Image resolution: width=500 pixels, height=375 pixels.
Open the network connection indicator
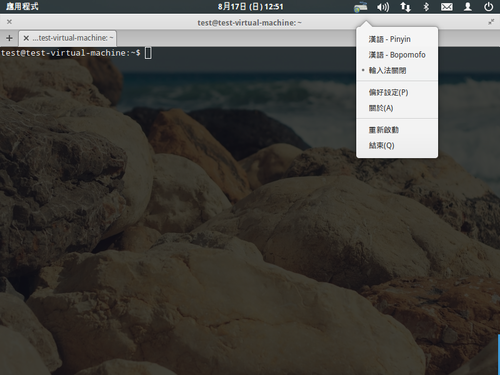click(405, 7)
